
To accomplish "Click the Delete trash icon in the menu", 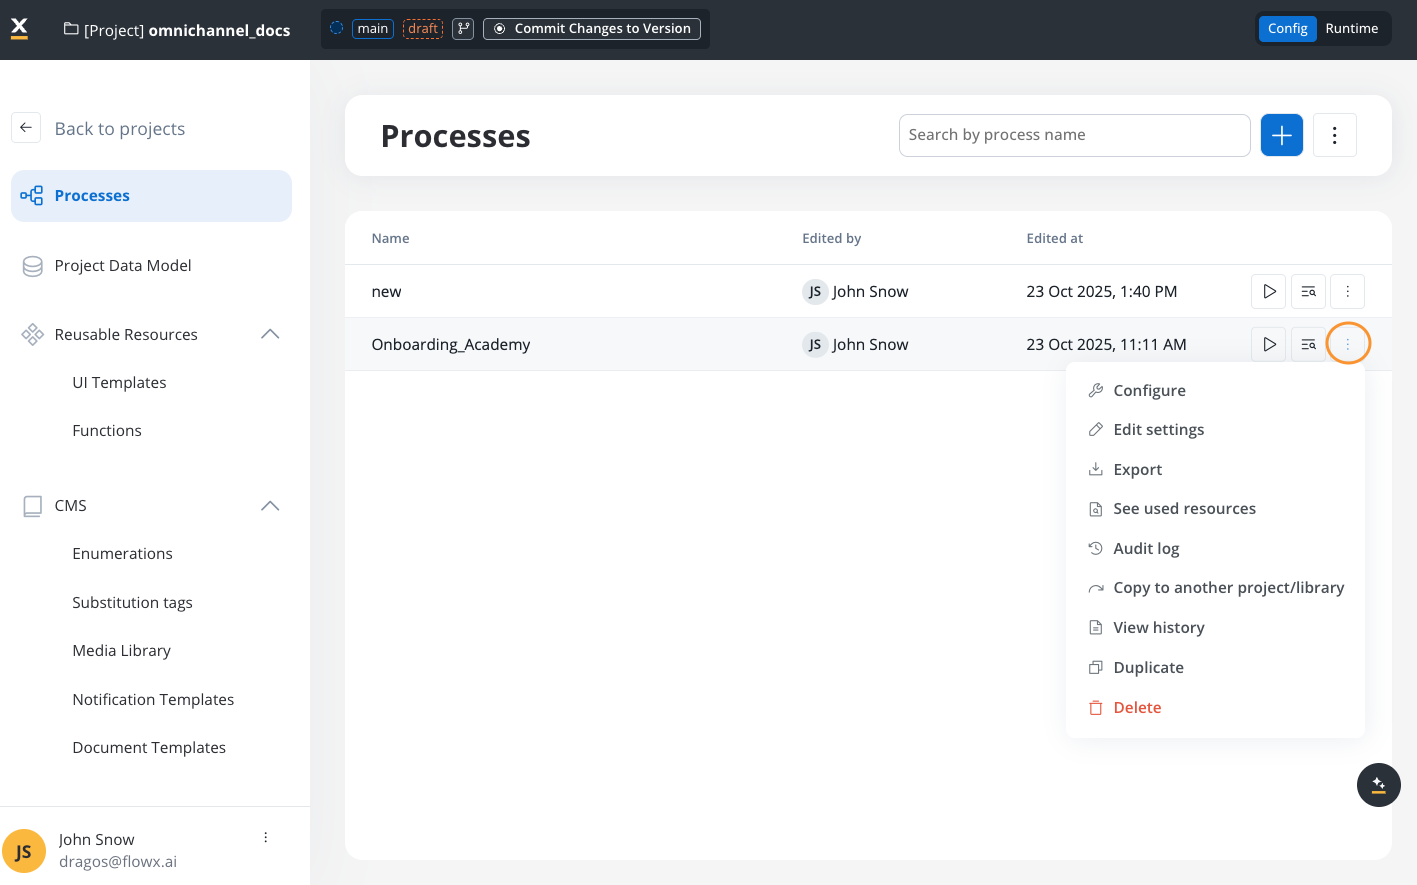I will (x=1094, y=707).
